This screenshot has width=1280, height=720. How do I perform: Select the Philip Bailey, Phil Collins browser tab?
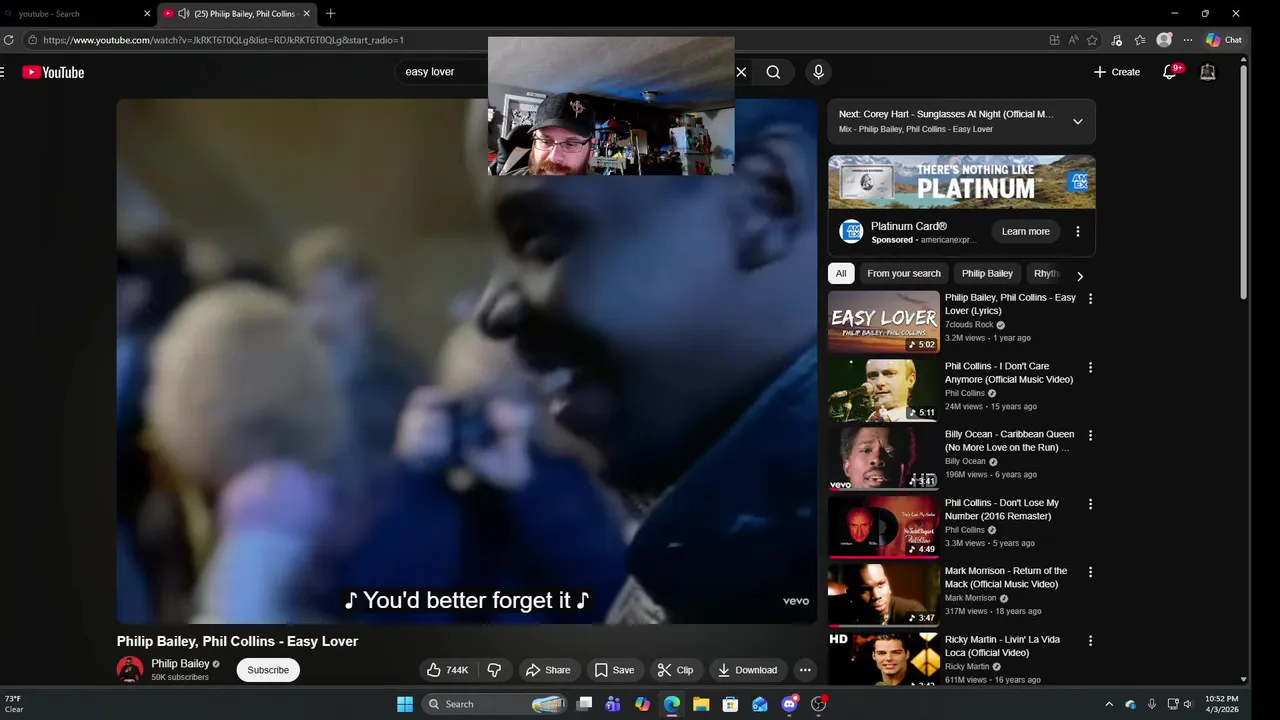coord(238,13)
